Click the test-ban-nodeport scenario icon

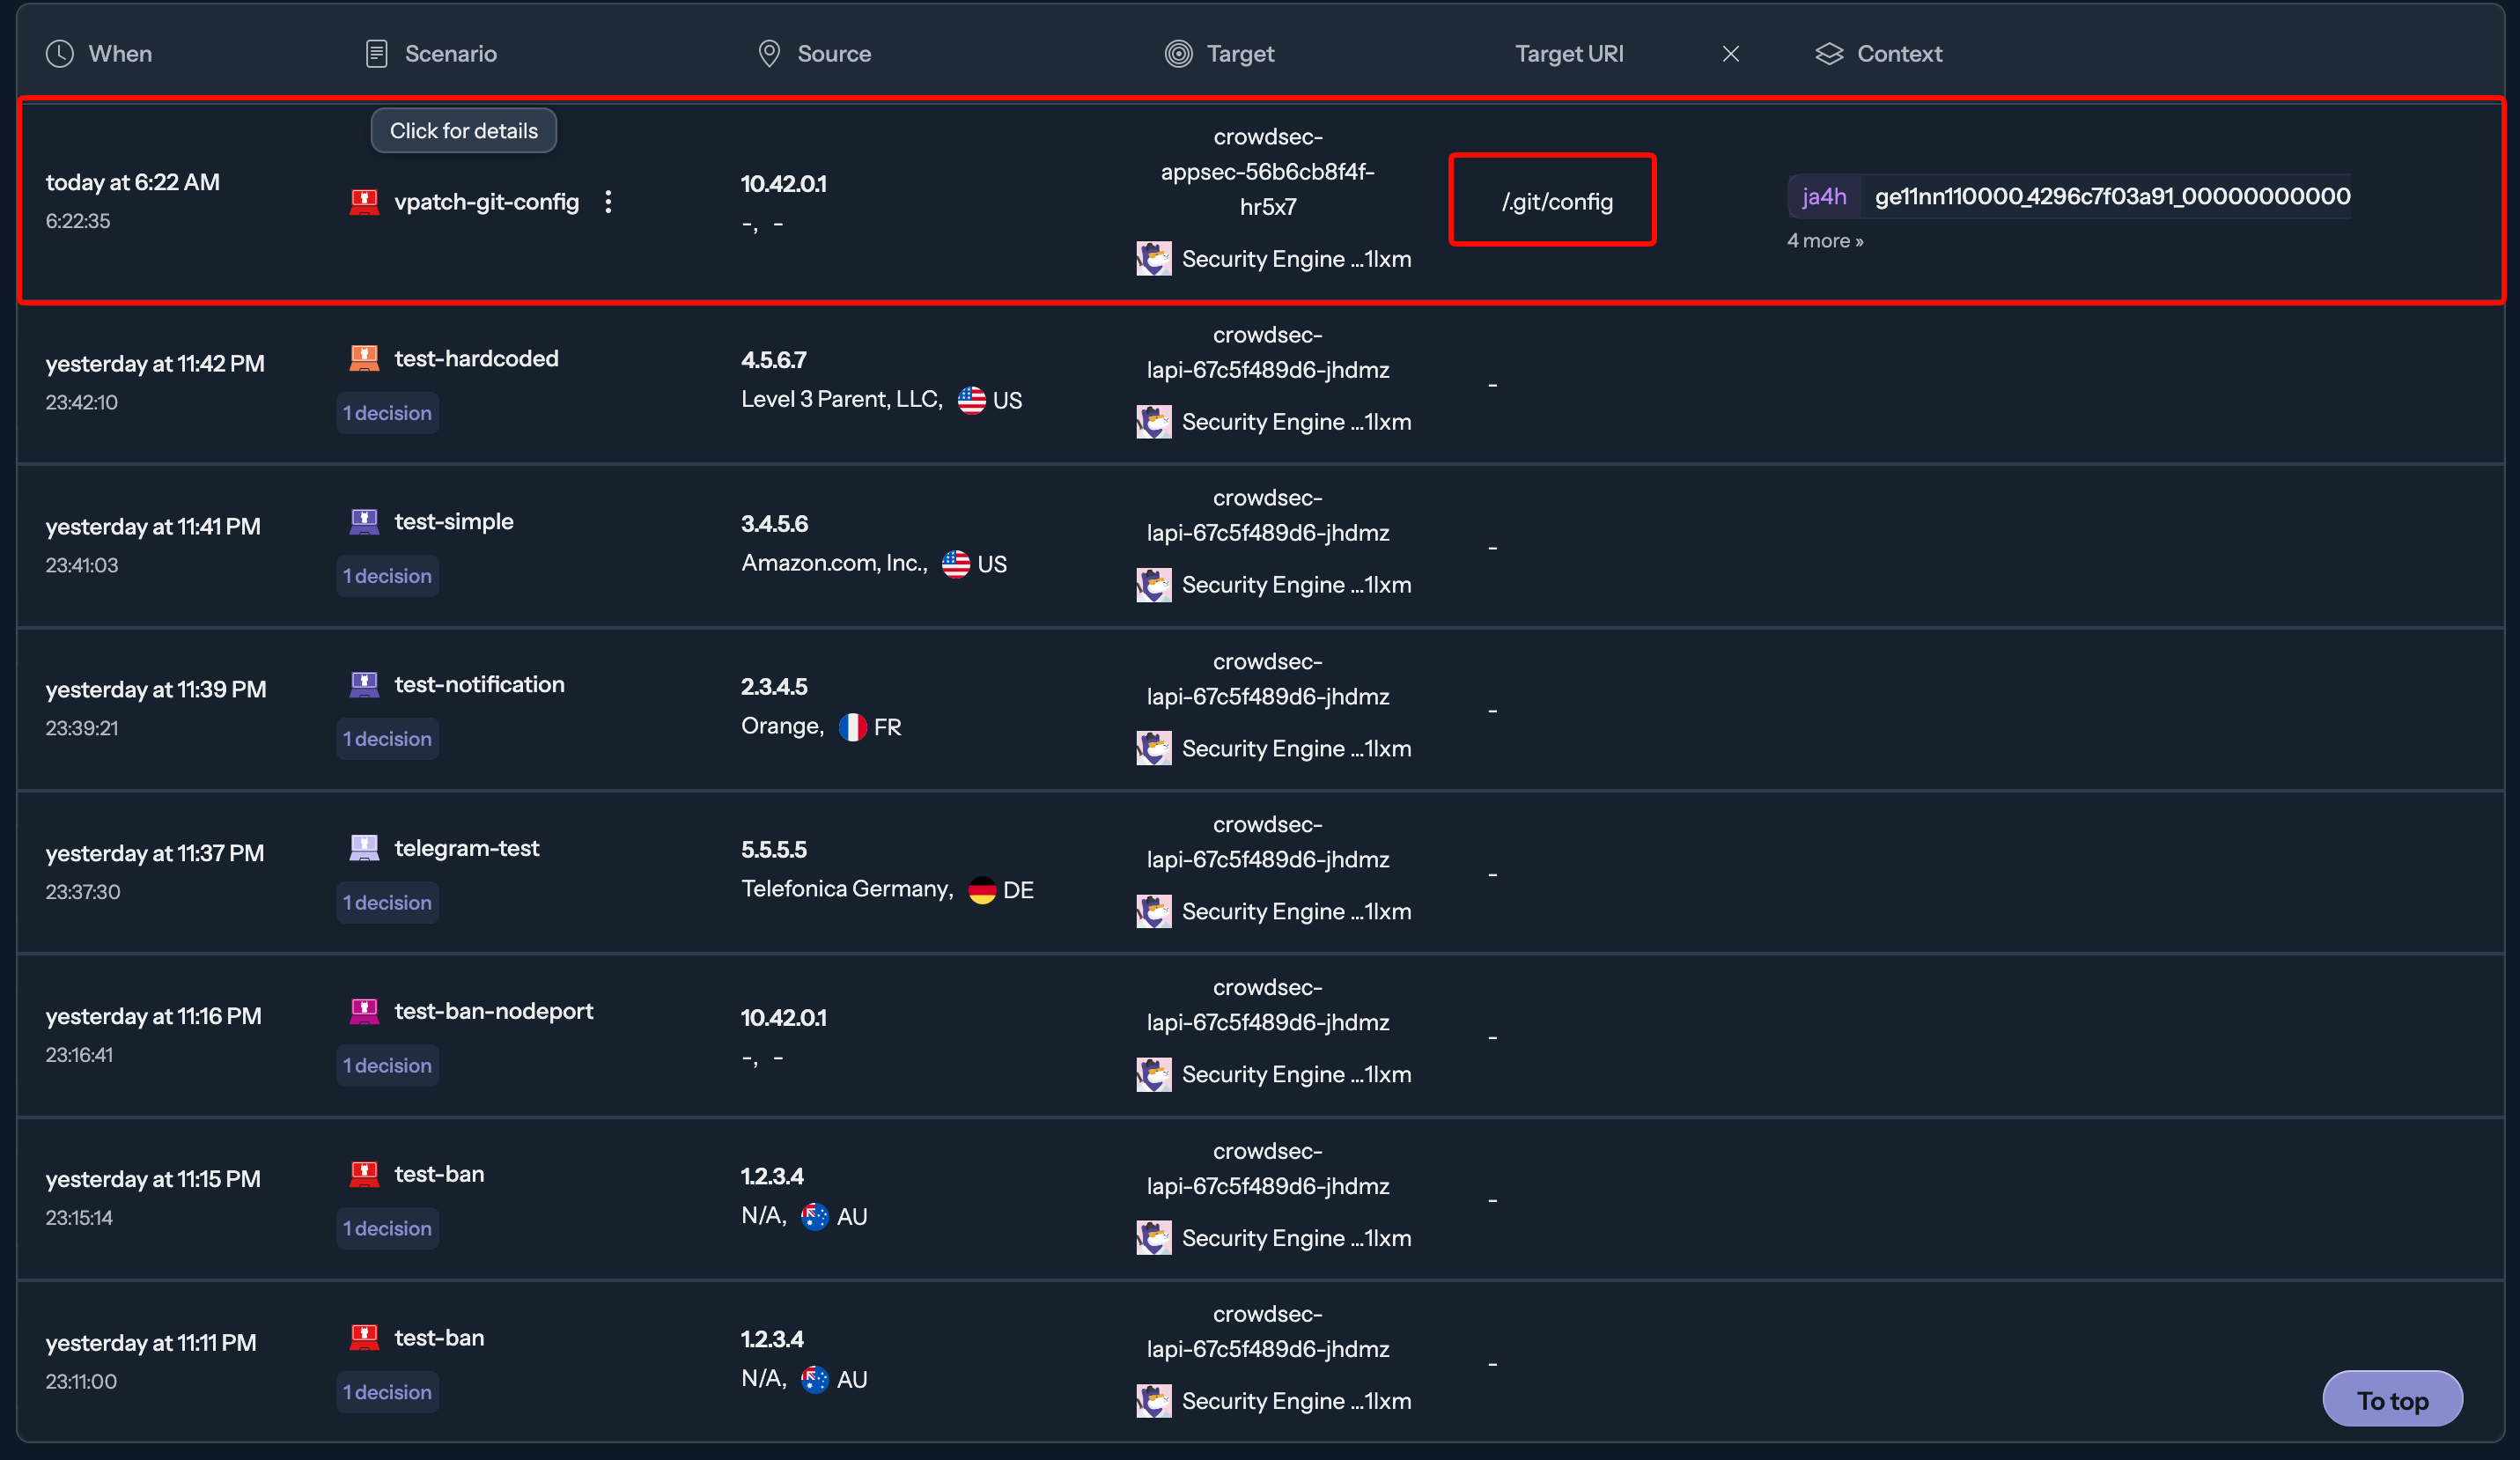(364, 1011)
